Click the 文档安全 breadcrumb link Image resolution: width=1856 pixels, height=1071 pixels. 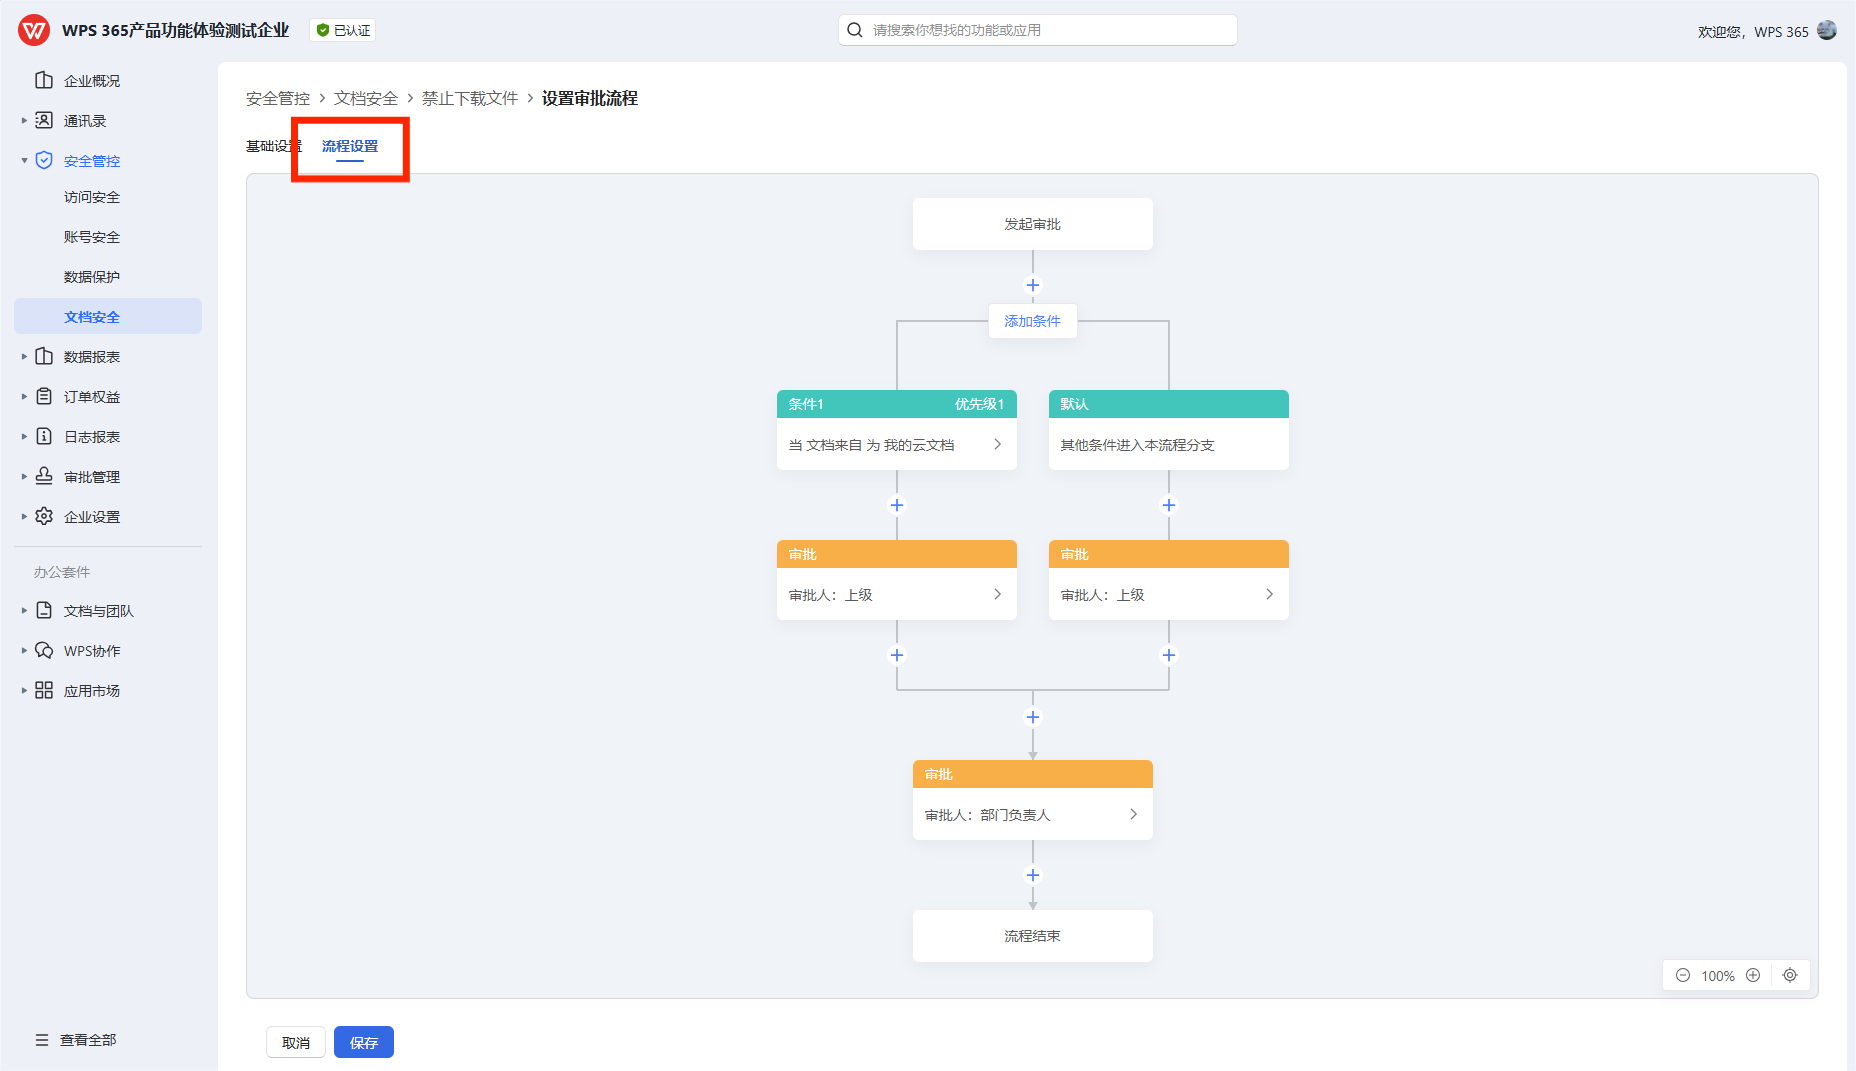coord(366,98)
